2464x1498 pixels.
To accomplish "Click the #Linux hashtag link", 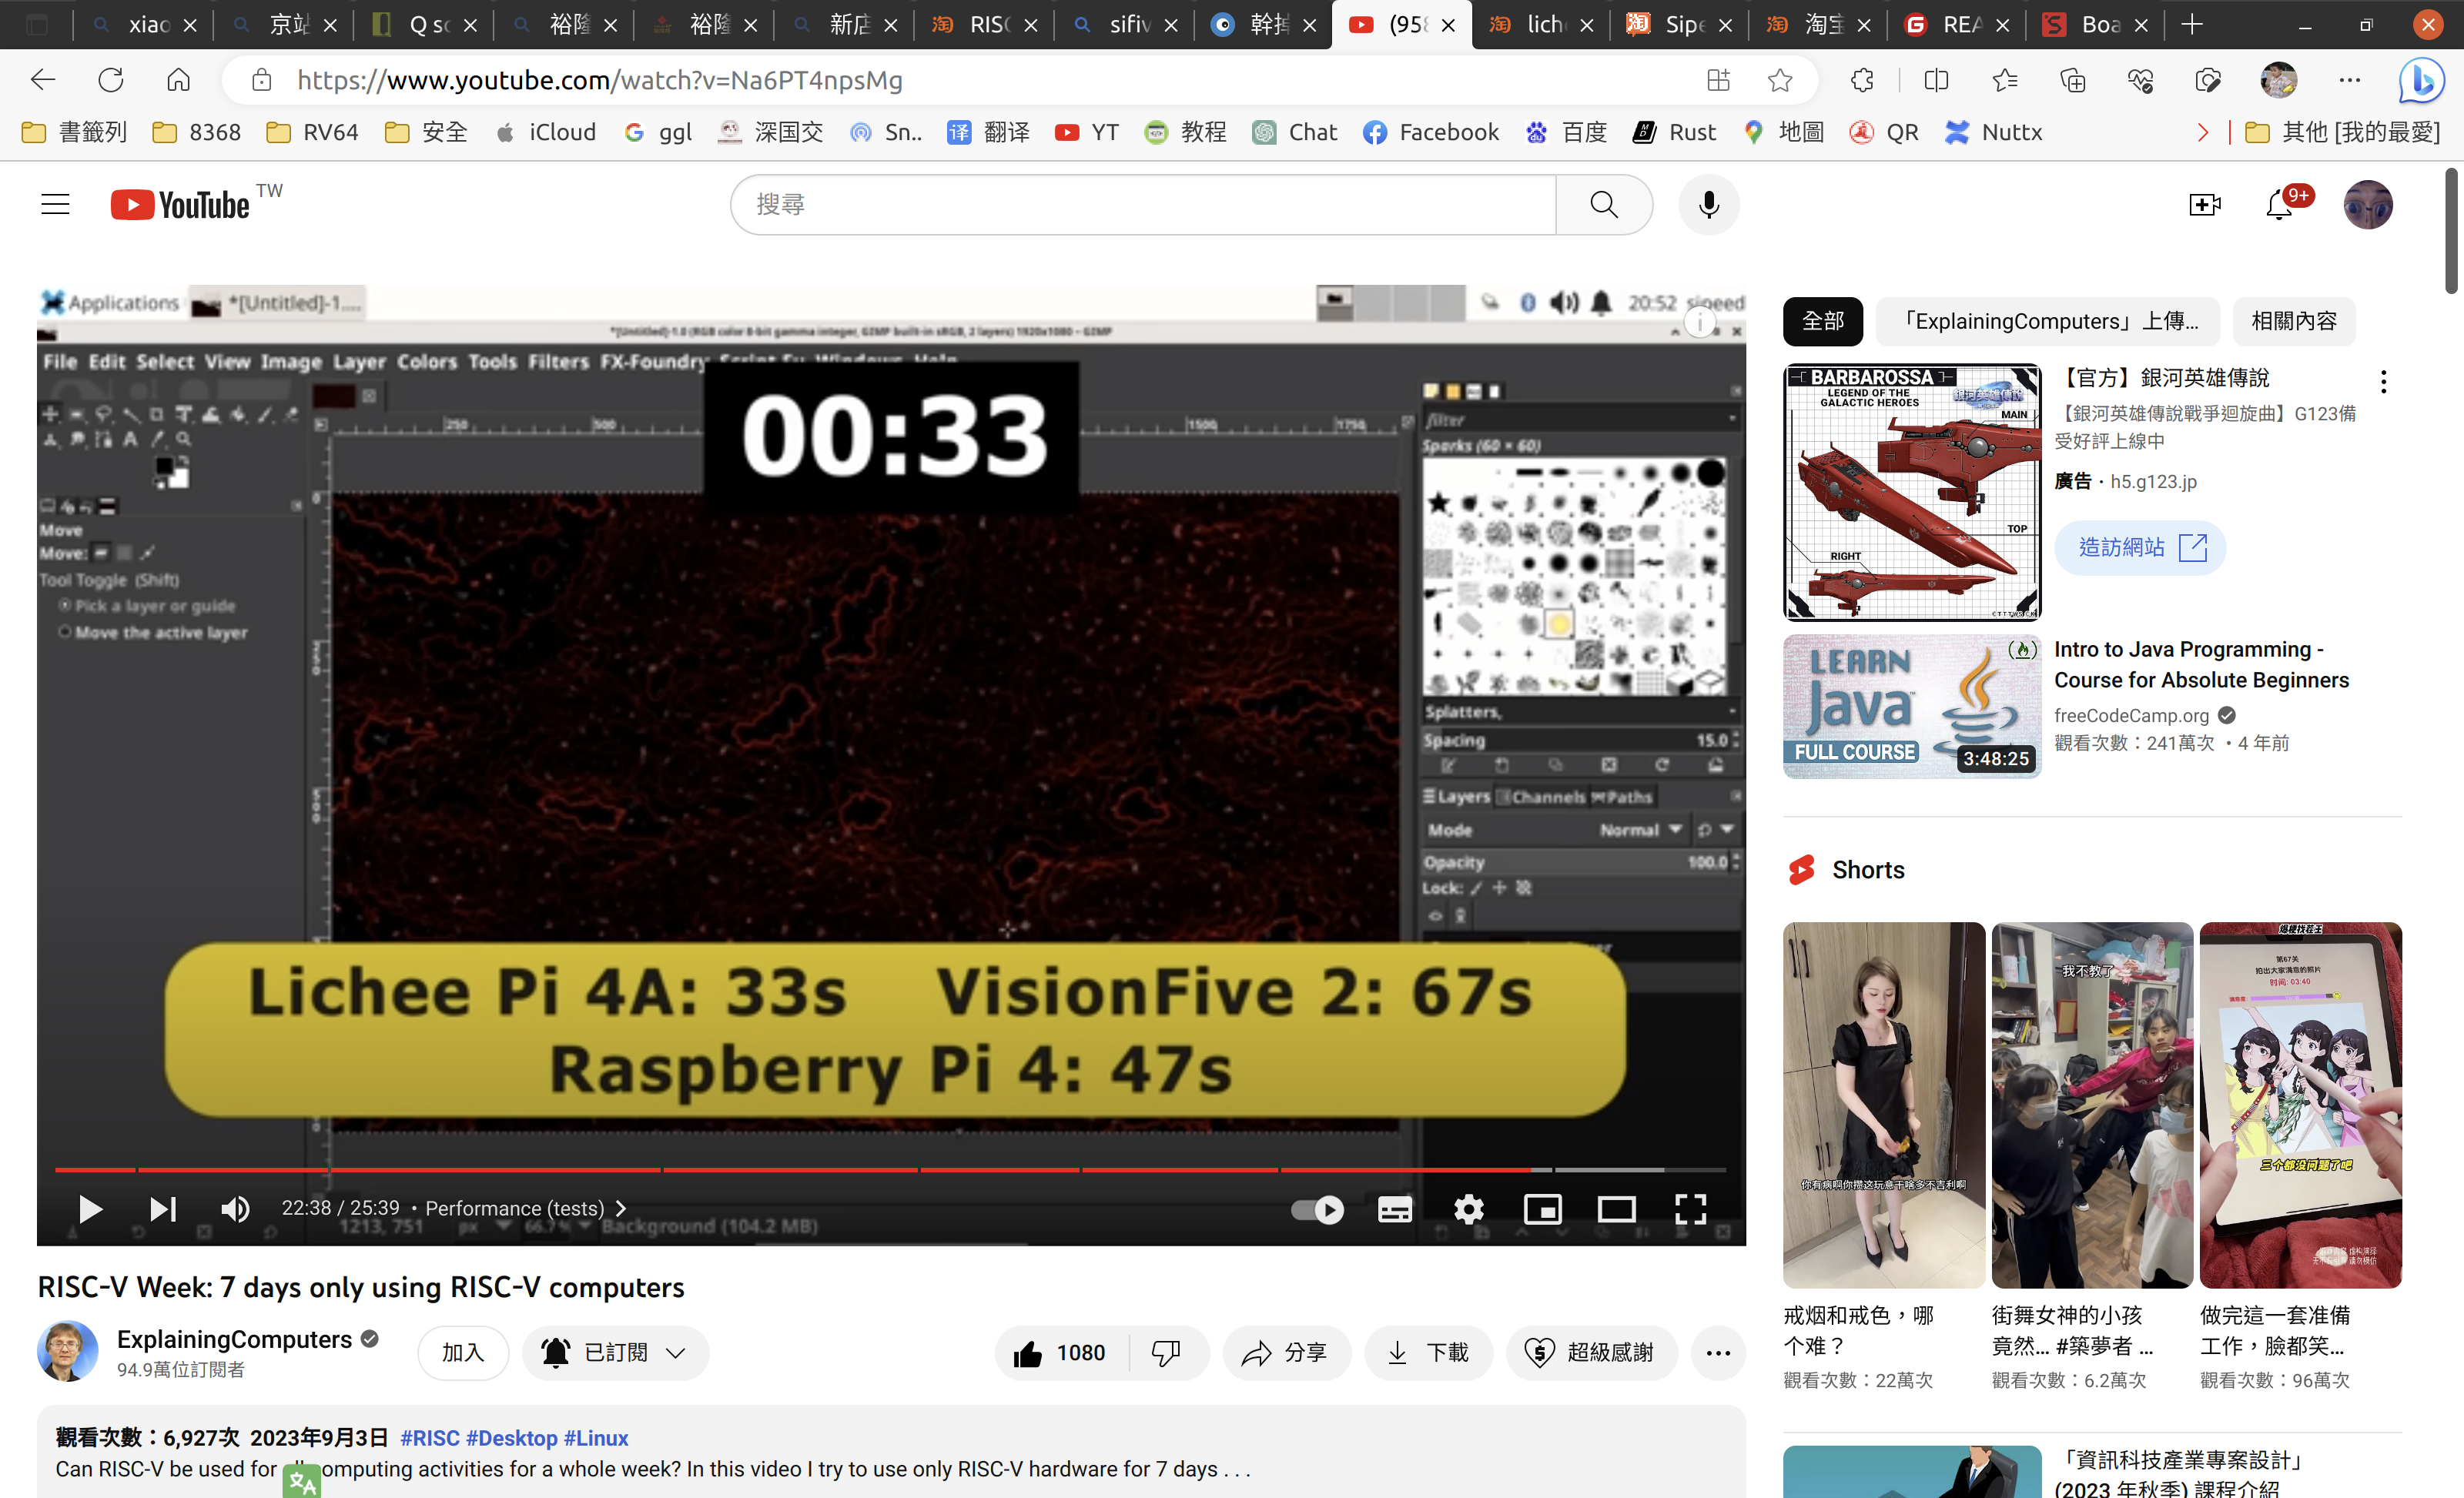I will (x=596, y=1438).
